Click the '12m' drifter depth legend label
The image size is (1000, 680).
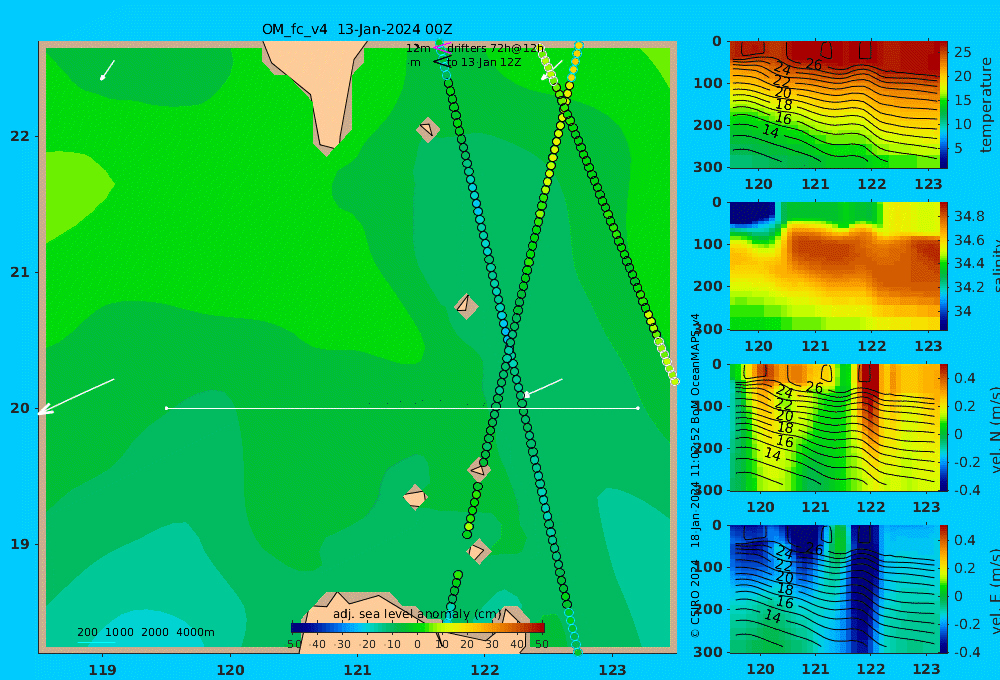418,48
